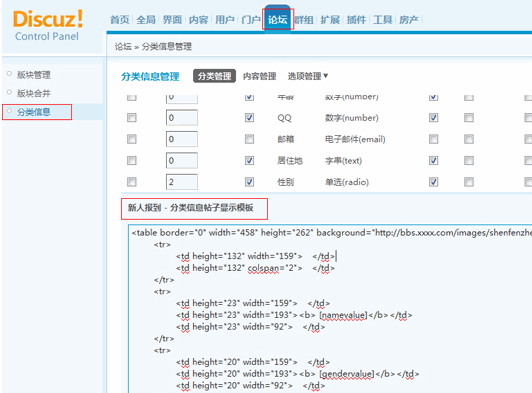Click the 论坛 breadcrumb link
This screenshot has height=393, width=532.
123,46
